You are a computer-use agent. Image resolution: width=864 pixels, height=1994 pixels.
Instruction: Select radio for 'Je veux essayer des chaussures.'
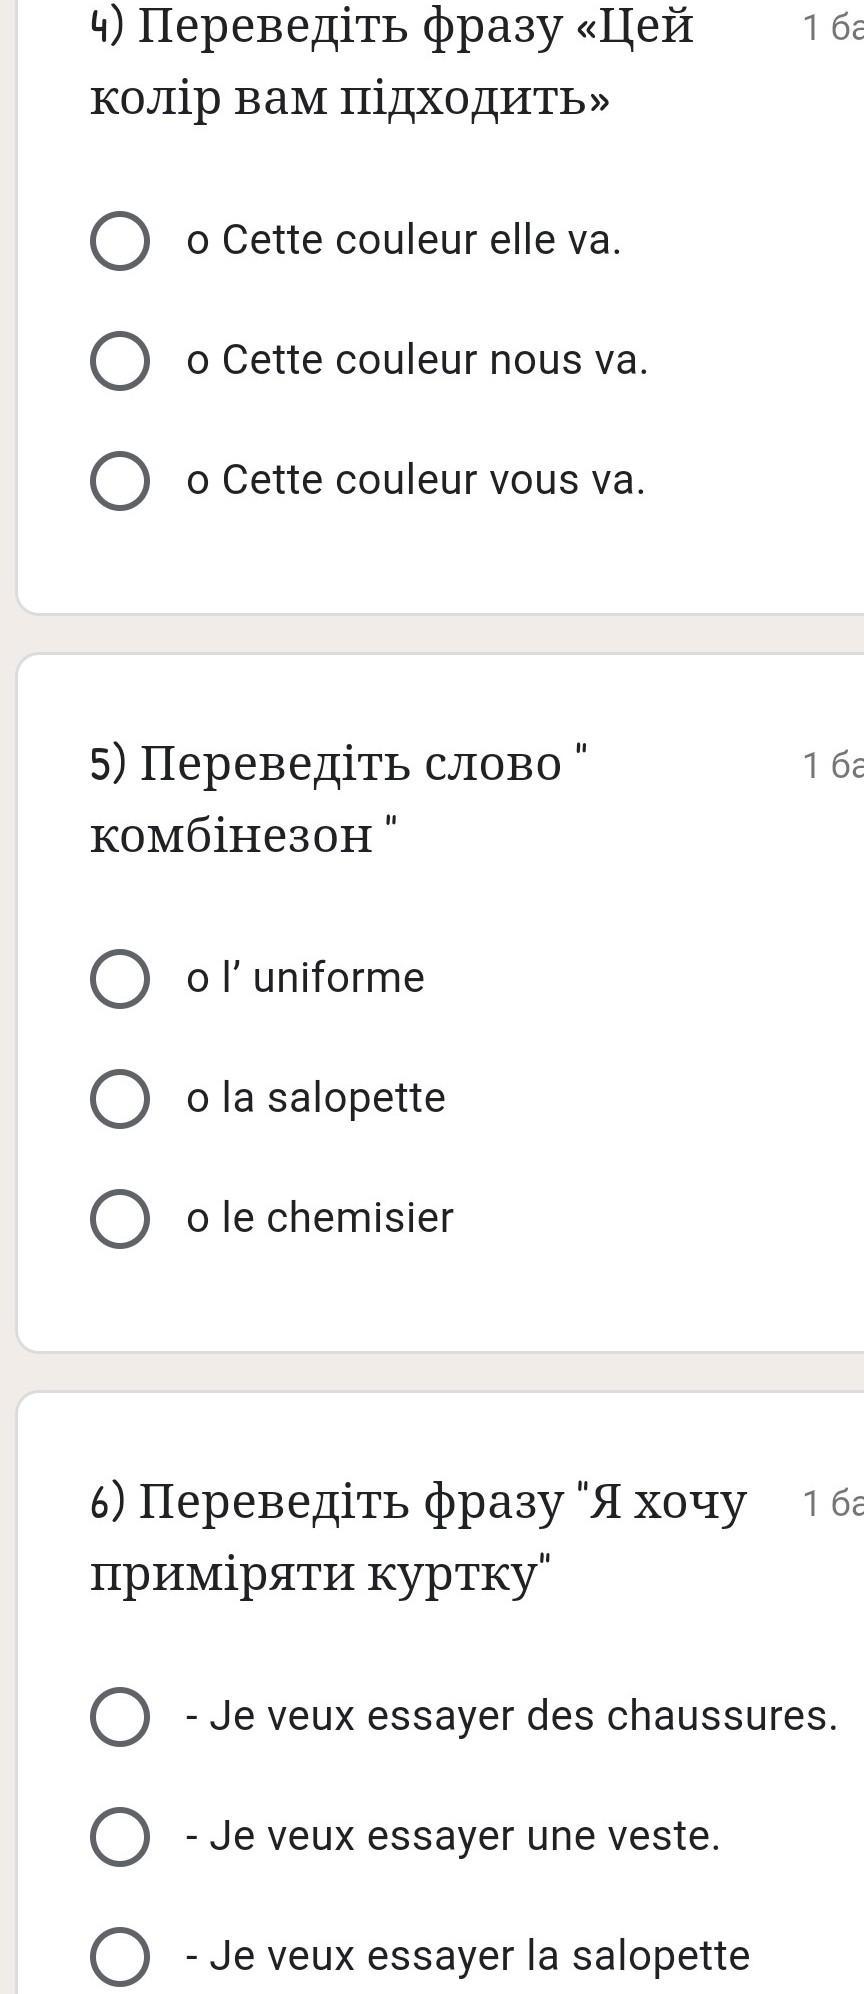point(120,1717)
